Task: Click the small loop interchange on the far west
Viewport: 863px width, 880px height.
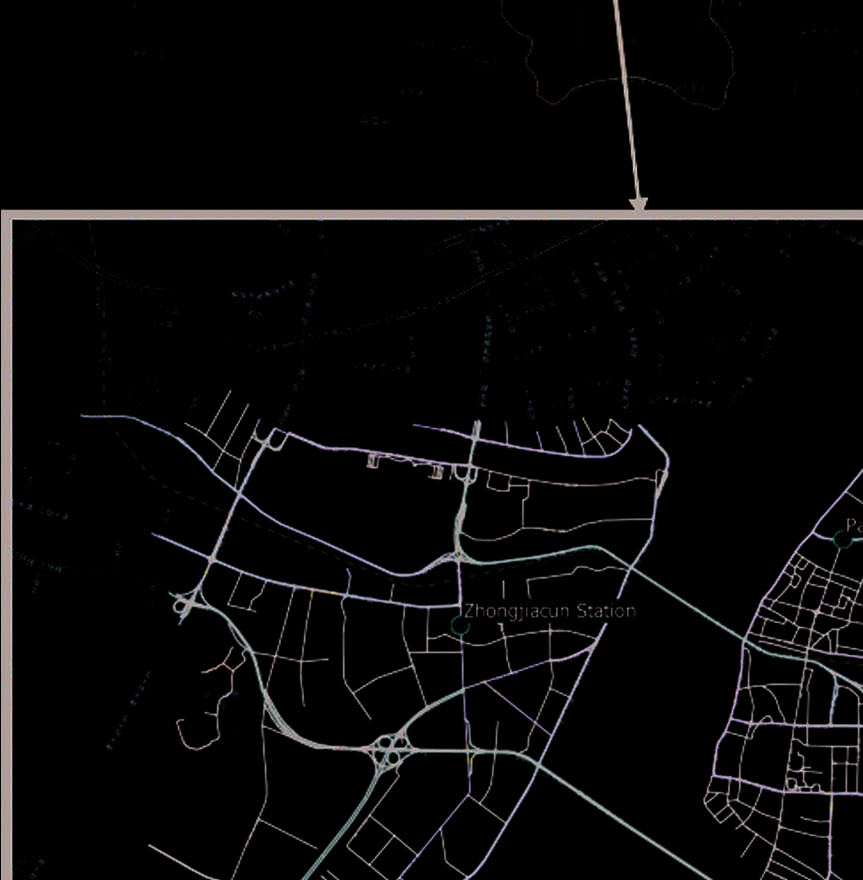Action: [184, 605]
